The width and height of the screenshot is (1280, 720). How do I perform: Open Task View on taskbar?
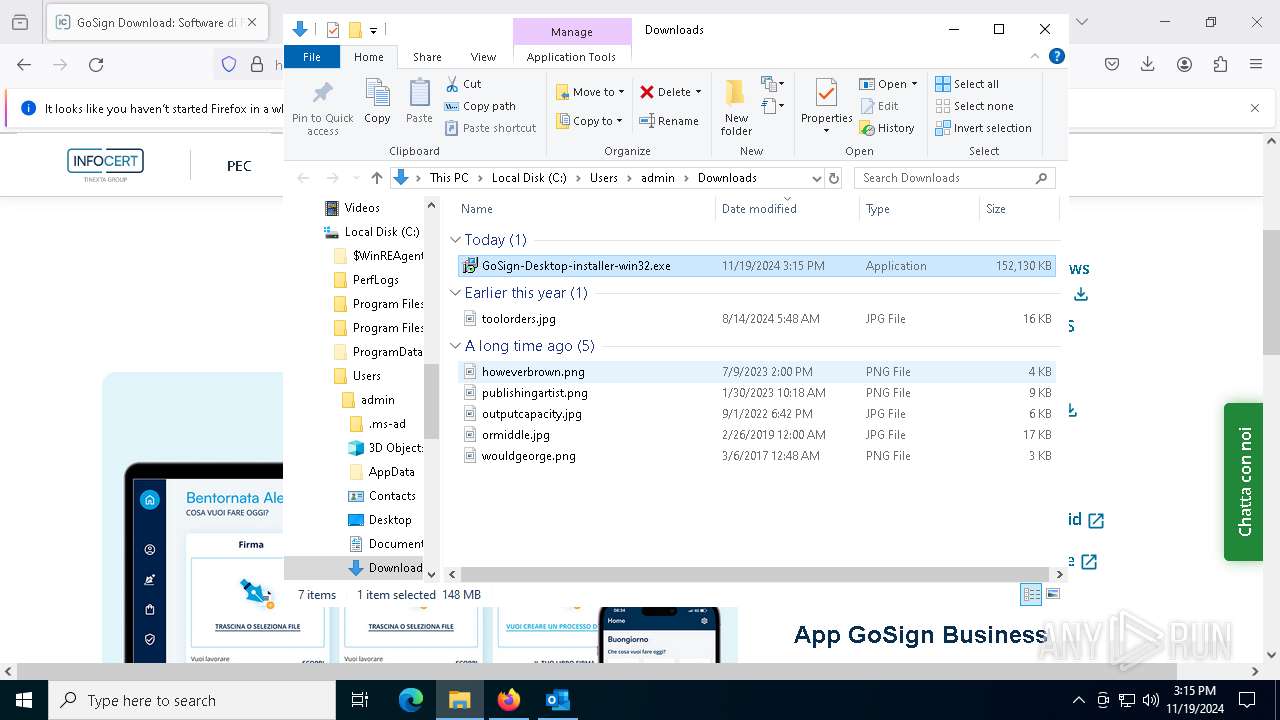point(360,700)
